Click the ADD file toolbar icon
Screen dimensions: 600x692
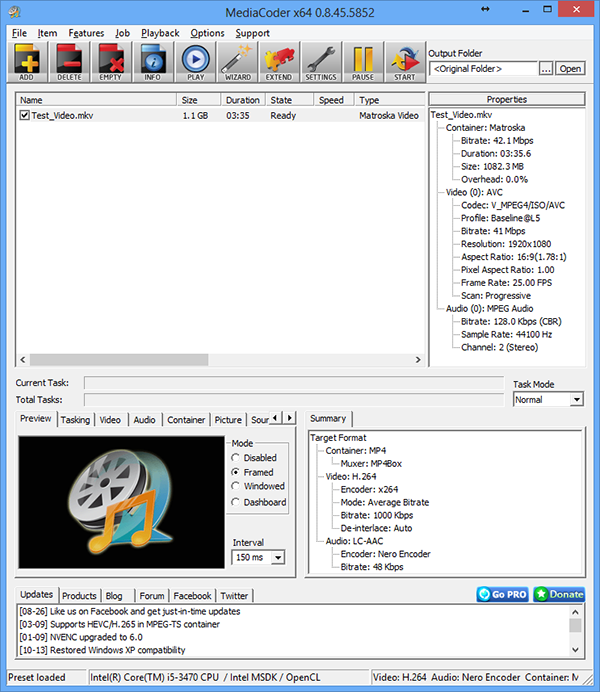pyautogui.click(x=27, y=62)
